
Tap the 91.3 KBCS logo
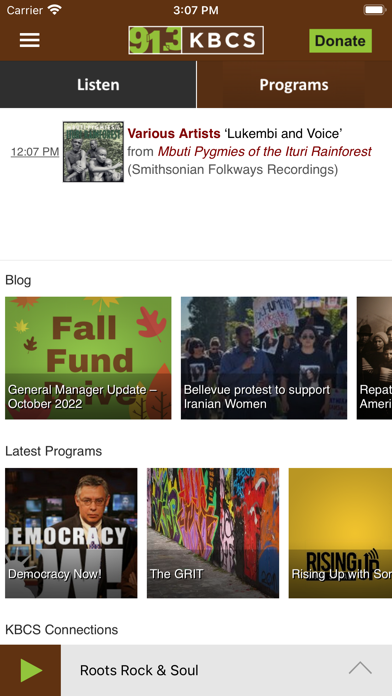click(196, 40)
